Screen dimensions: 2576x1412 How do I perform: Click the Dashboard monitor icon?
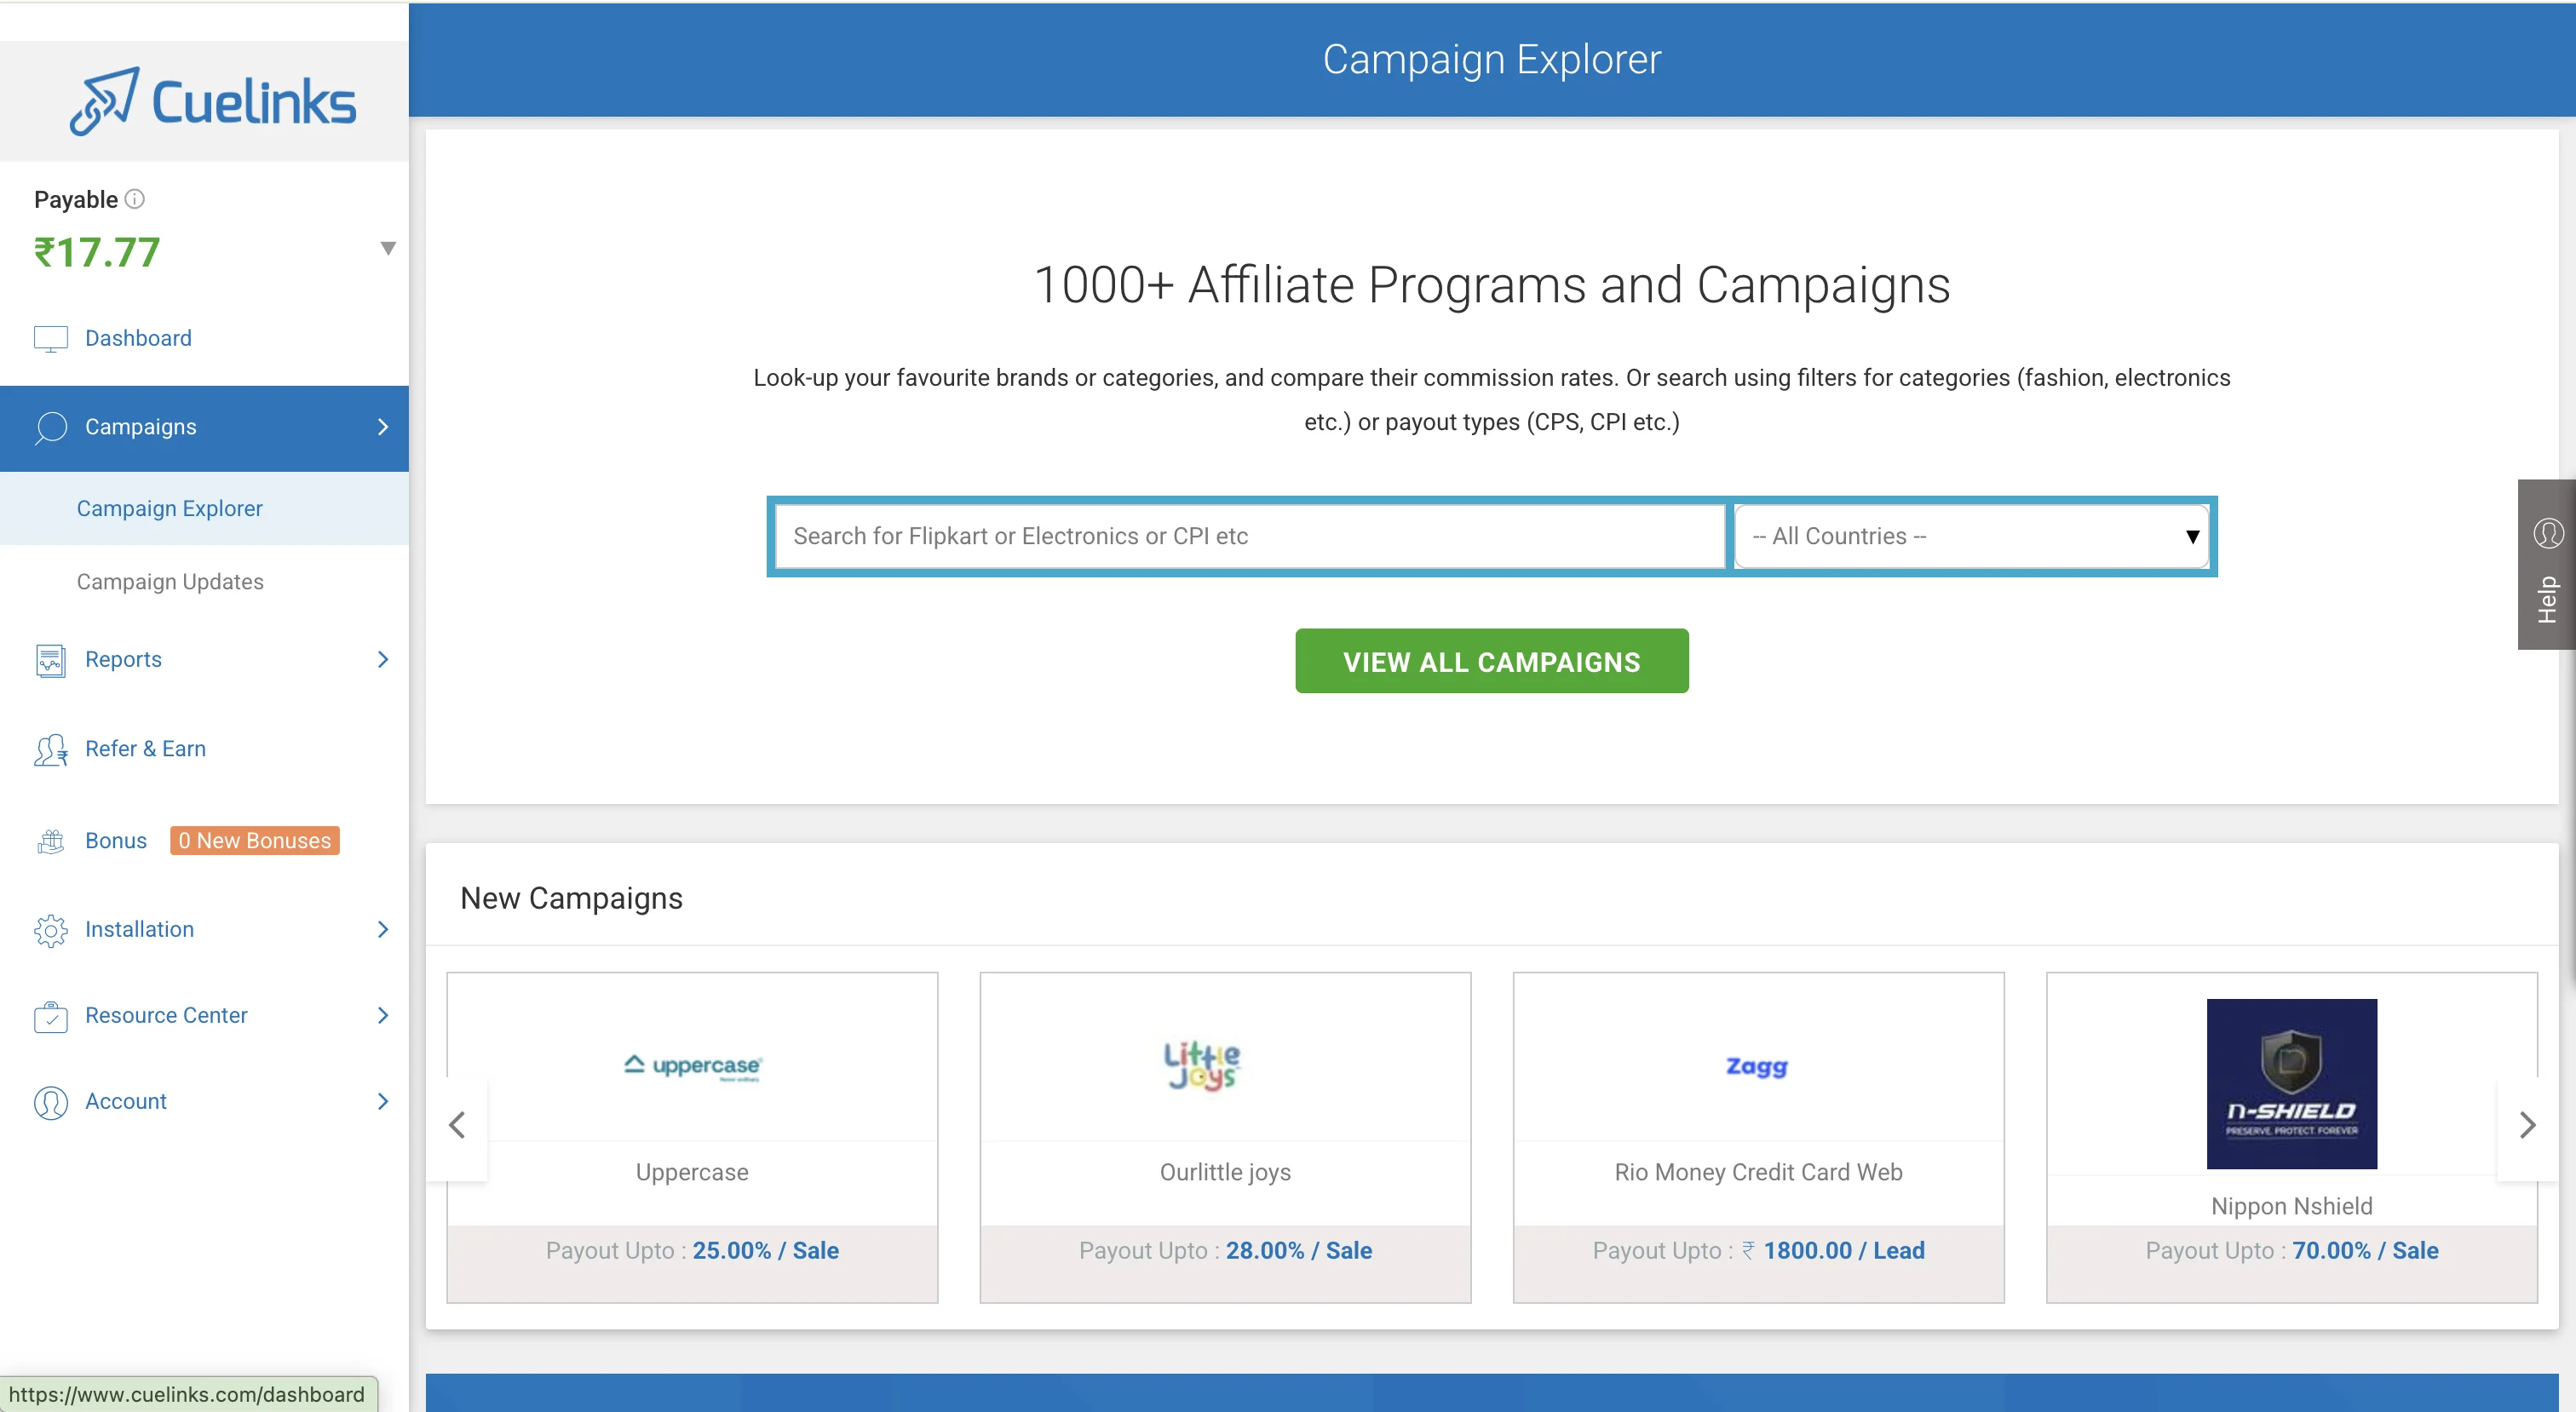[x=50, y=339]
